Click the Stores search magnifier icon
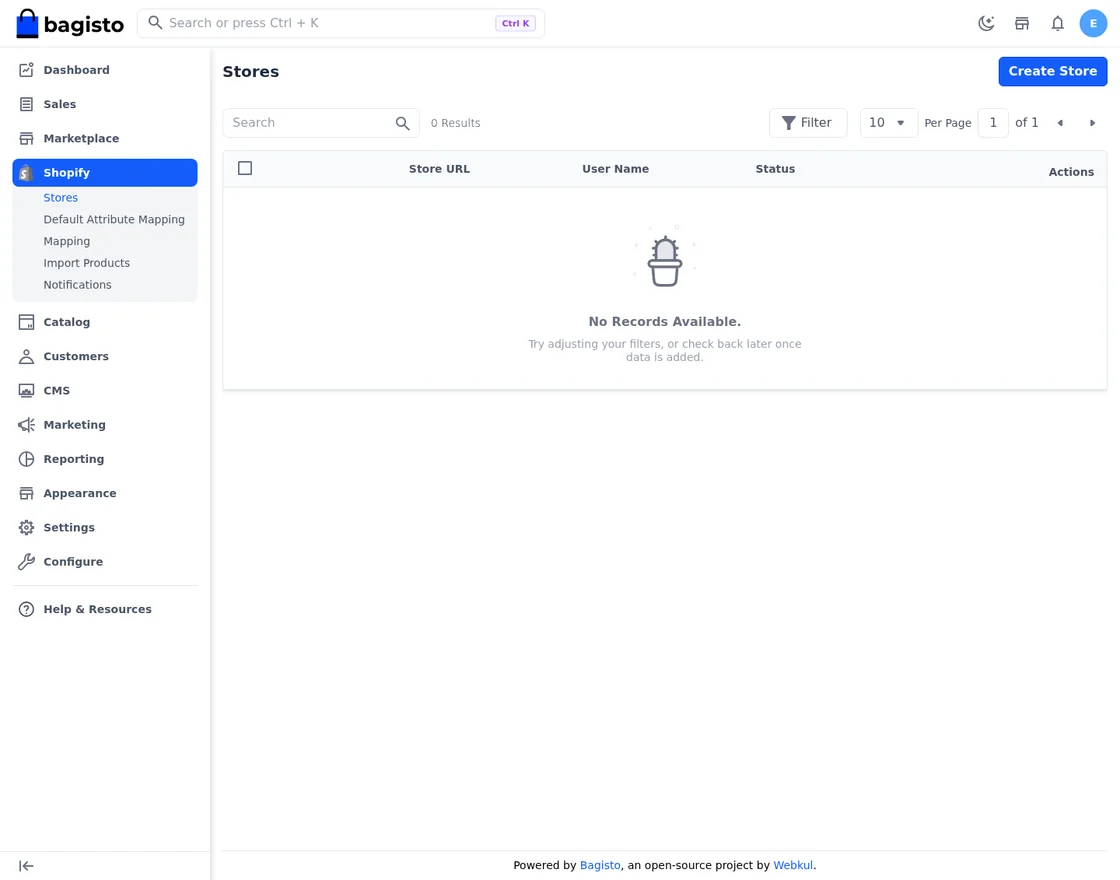Image resolution: width=1120 pixels, height=880 pixels. tap(403, 123)
